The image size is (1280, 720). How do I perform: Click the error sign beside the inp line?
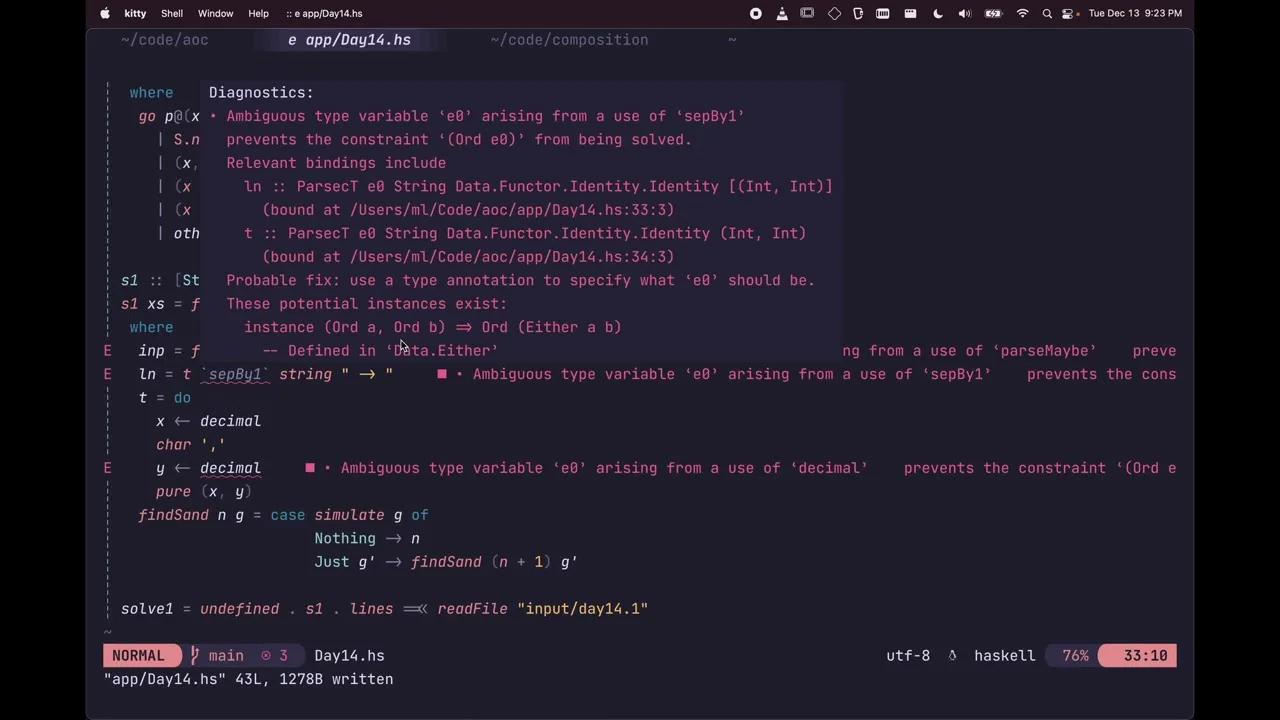tap(108, 351)
